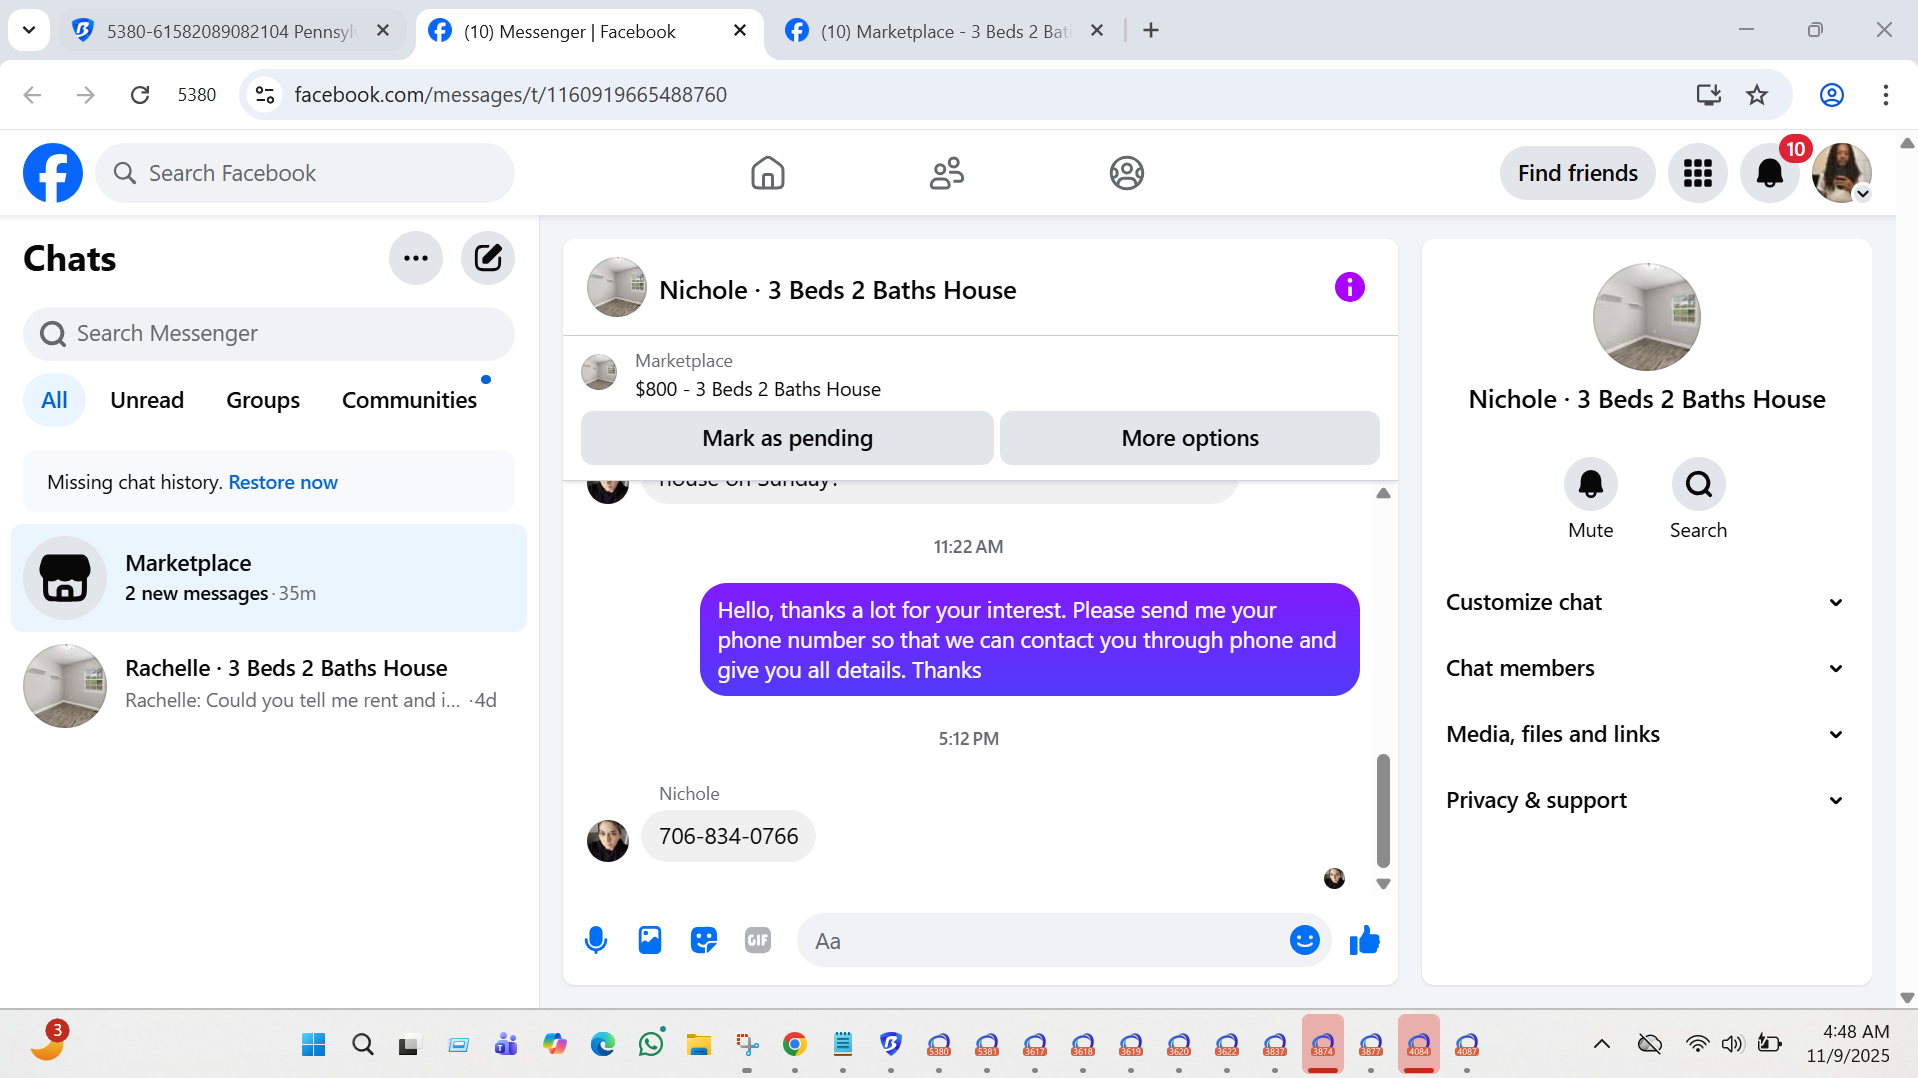This screenshot has height=1078, width=1918.
Task: Click the listing thumbnail in chat header
Action: coord(616,288)
